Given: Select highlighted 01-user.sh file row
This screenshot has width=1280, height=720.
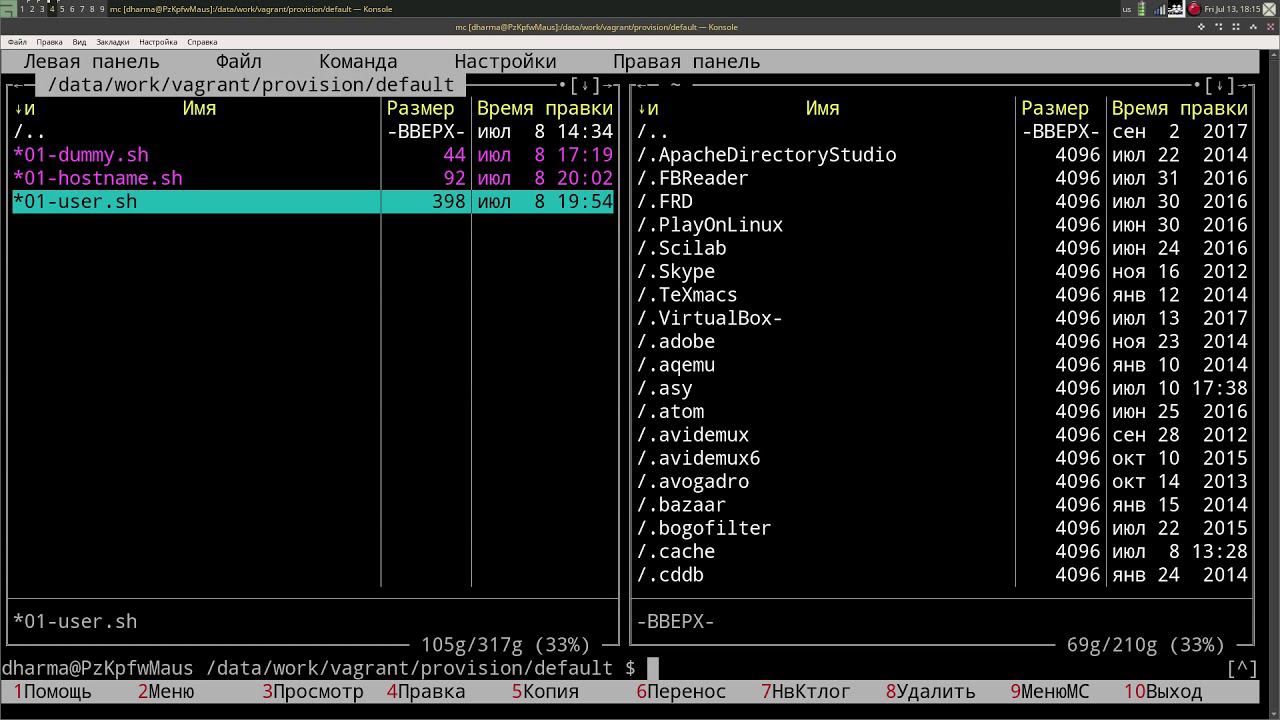Looking at the screenshot, I should pos(313,201).
